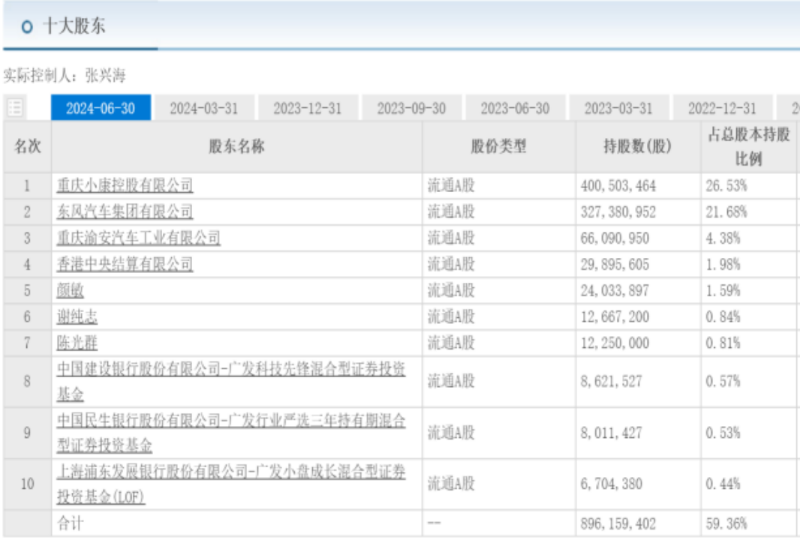Select share count 66,090,950
The image size is (800, 540).
pyautogui.click(x=615, y=238)
